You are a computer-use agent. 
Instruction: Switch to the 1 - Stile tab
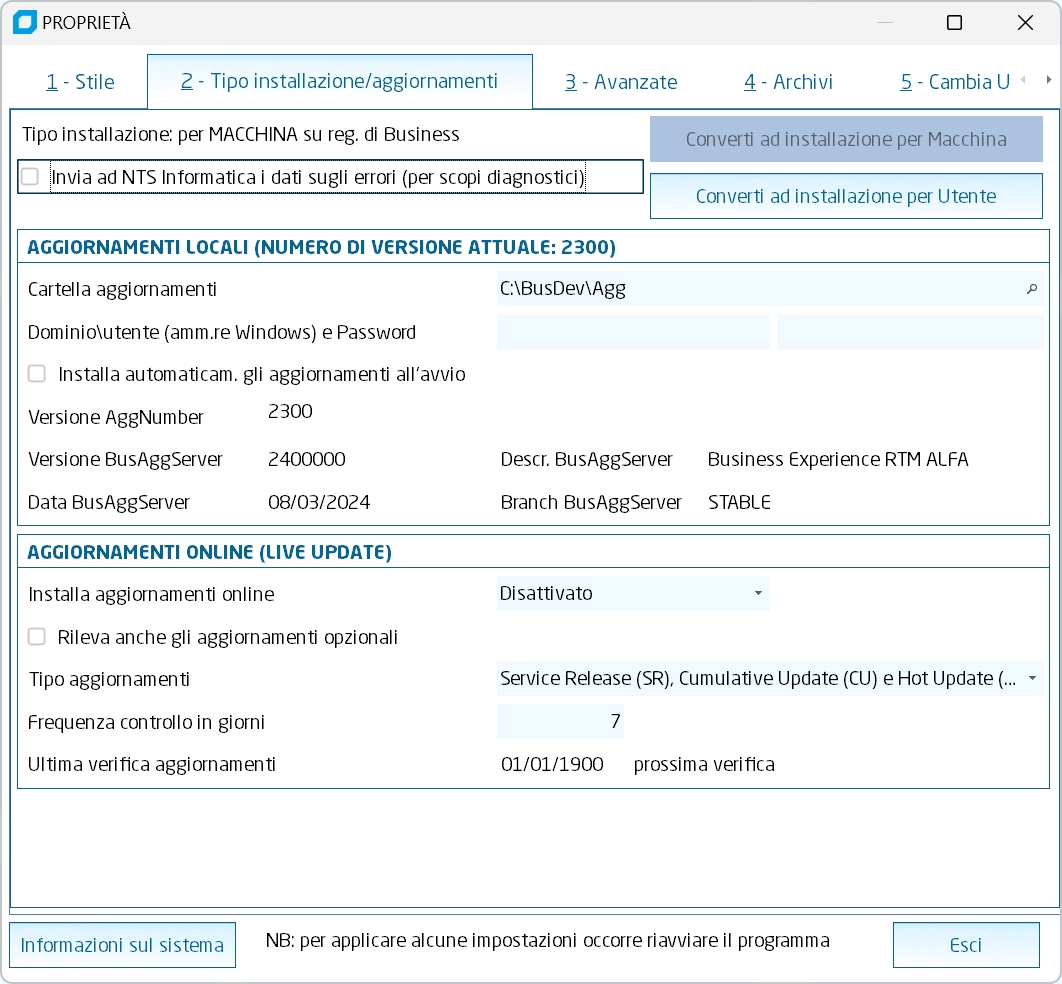80,82
